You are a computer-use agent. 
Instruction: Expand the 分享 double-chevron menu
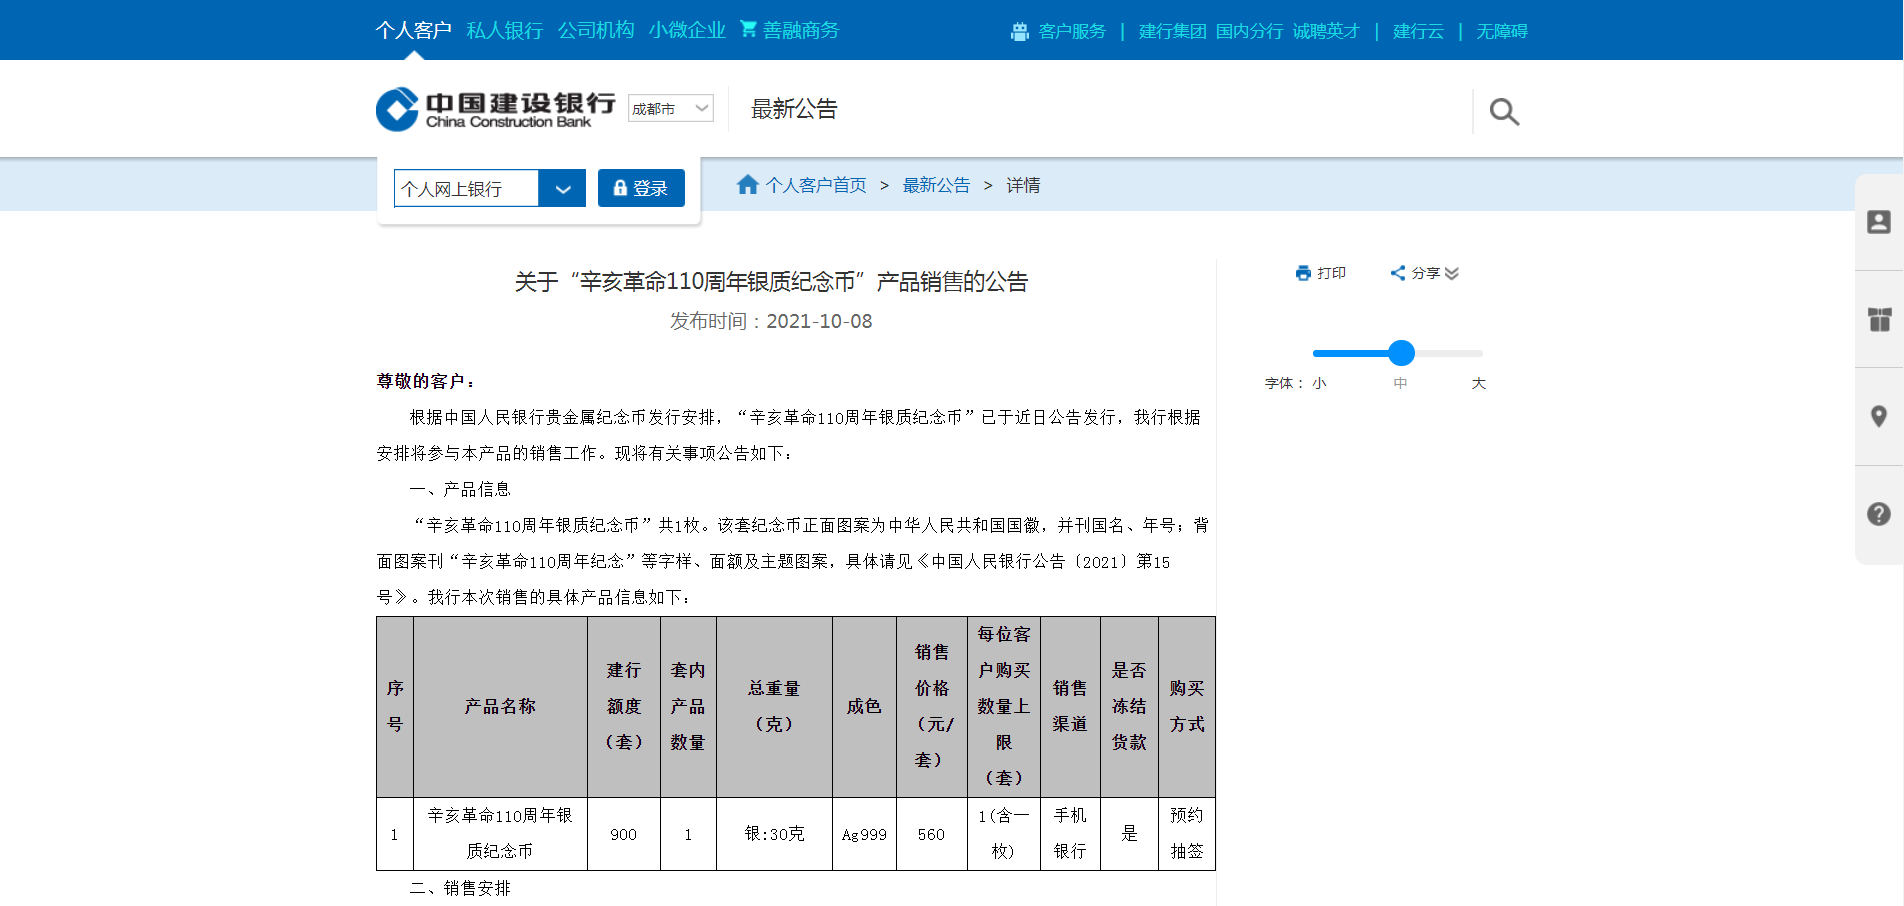pyautogui.click(x=1452, y=273)
